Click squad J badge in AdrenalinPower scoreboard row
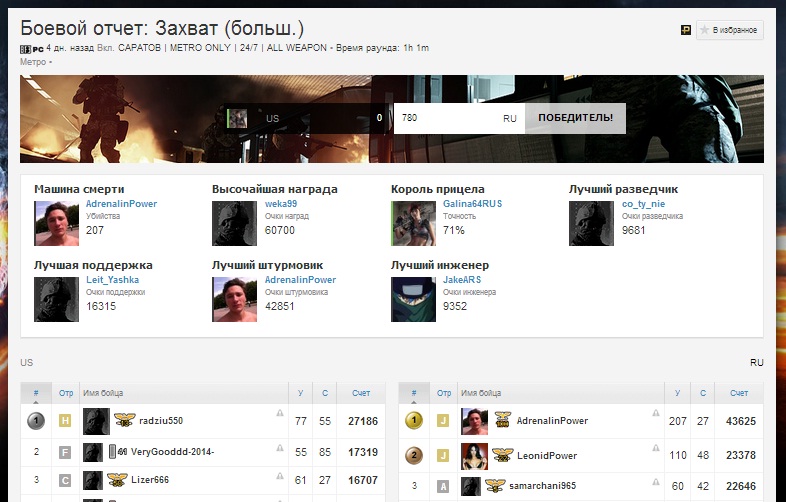786x502 pixels. point(441,422)
